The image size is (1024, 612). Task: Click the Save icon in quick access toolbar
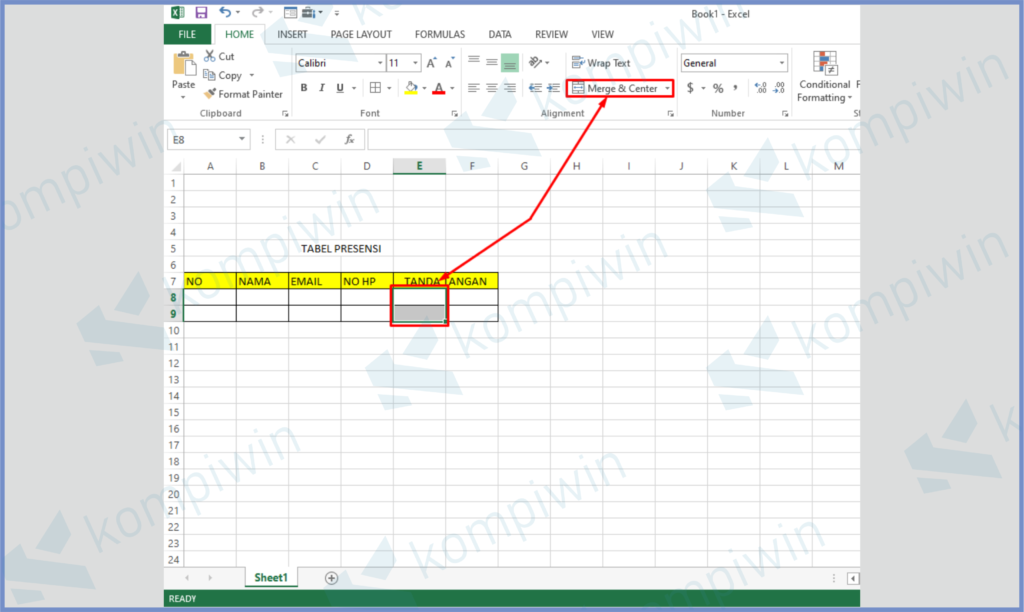click(201, 13)
